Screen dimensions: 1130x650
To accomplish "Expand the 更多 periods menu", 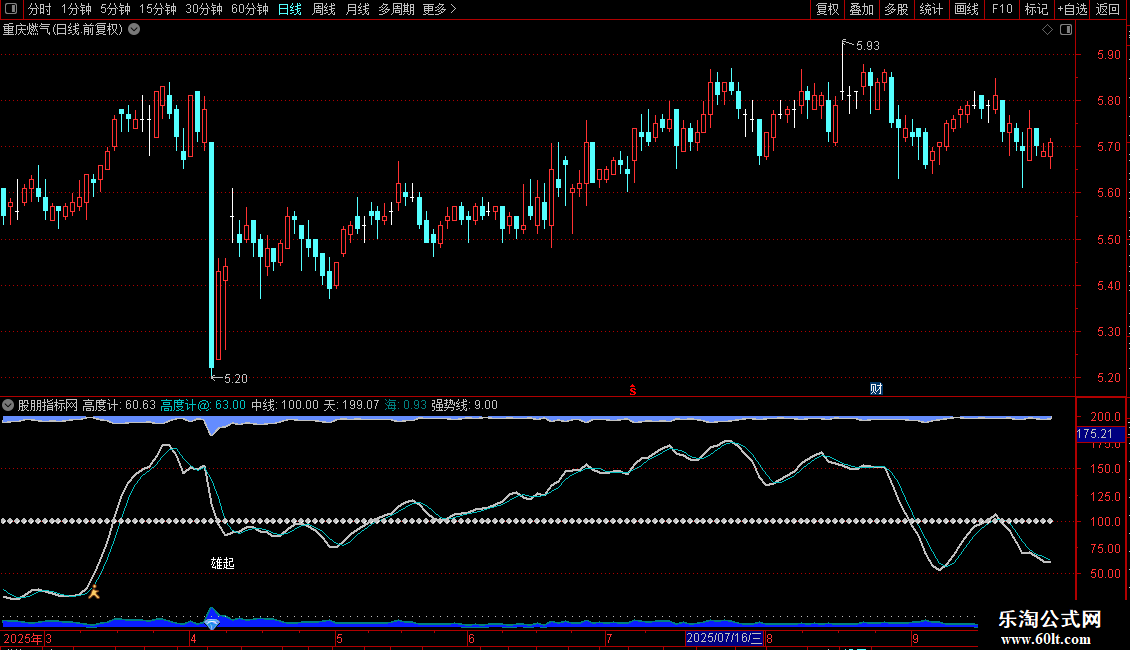I will click(439, 9).
